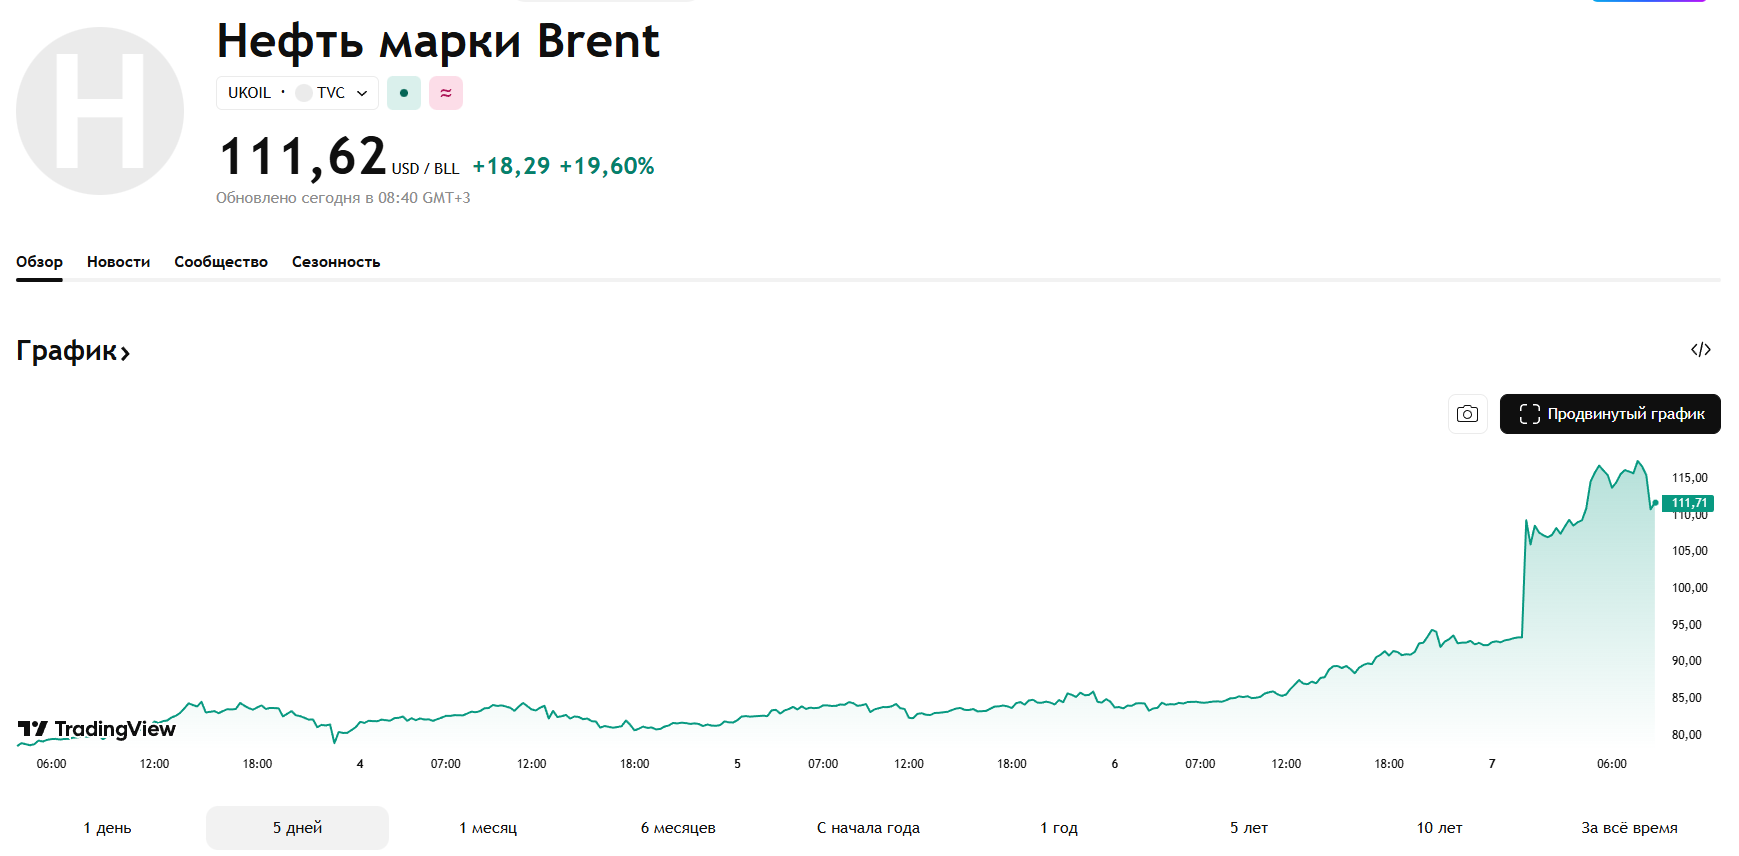Screen dimensions: 1739x856
Task: Switch chart to С начала года
Action: pyautogui.click(x=868, y=828)
